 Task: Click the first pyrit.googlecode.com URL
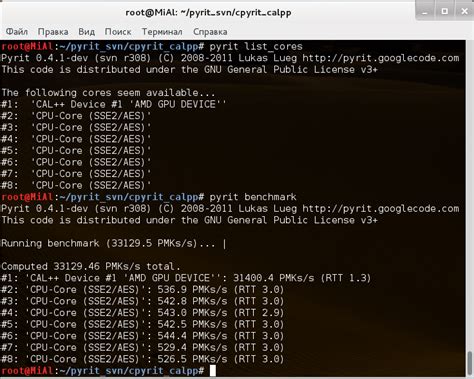coord(381,58)
